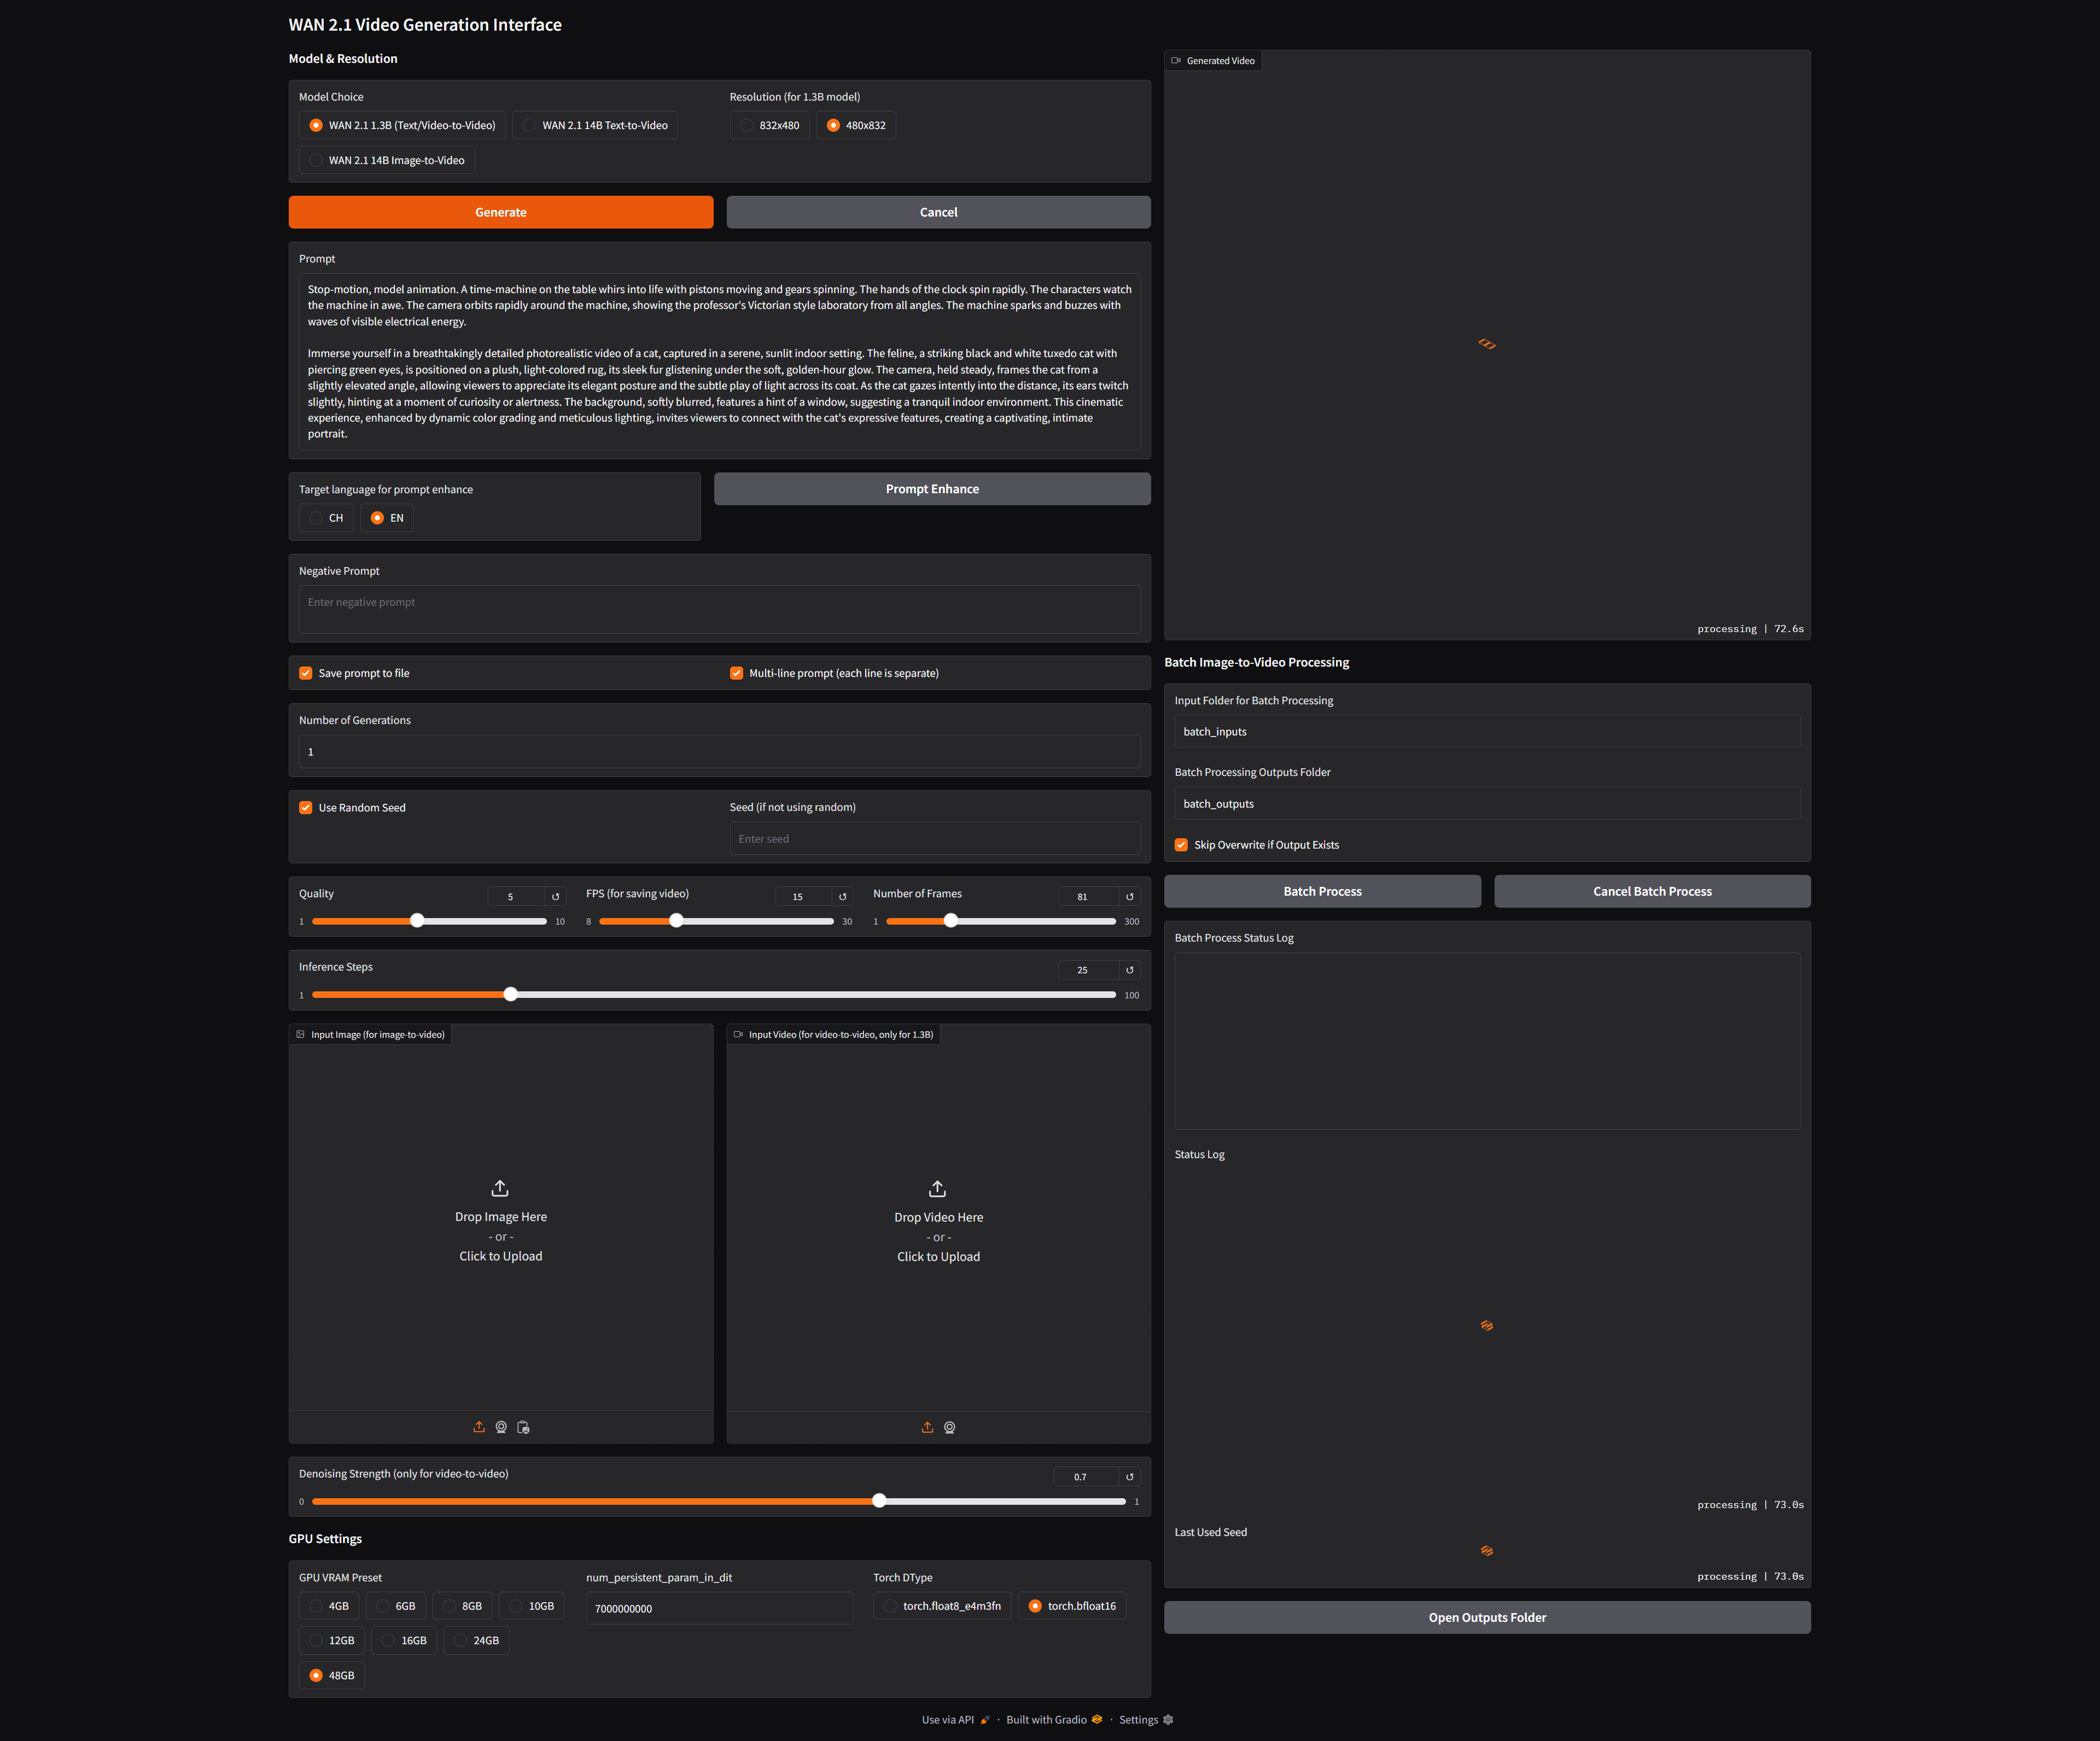
Task: Open Settings via the gear icon
Action: click(x=1167, y=1719)
